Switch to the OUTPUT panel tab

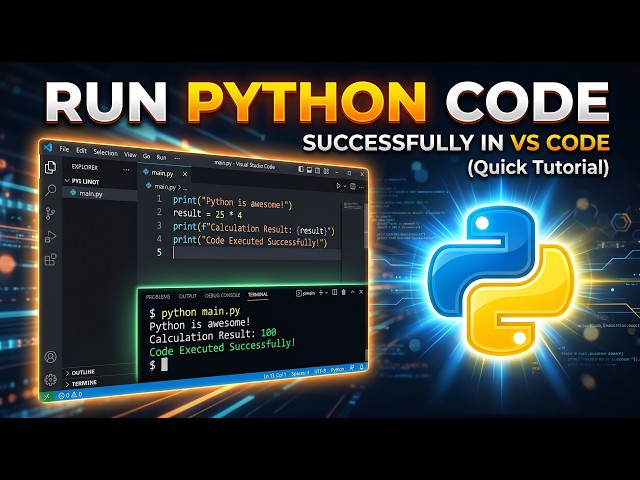(188, 296)
